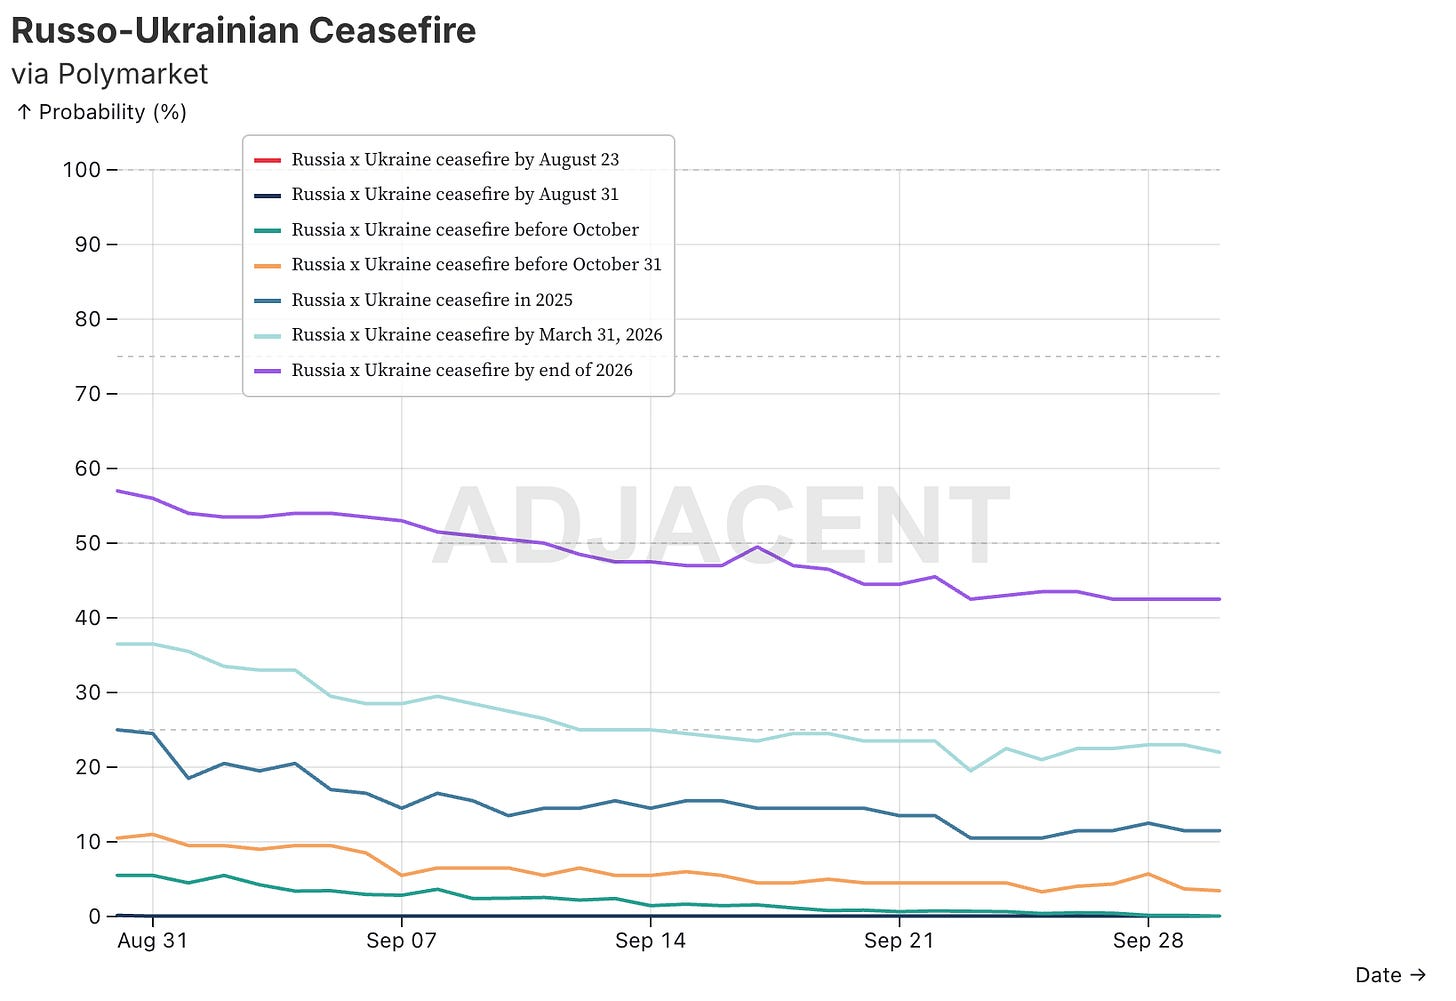The image size is (1456, 1001).
Task: Select the "Sep 14" x-axis tick label
Action: pyautogui.click(x=650, y=941)
